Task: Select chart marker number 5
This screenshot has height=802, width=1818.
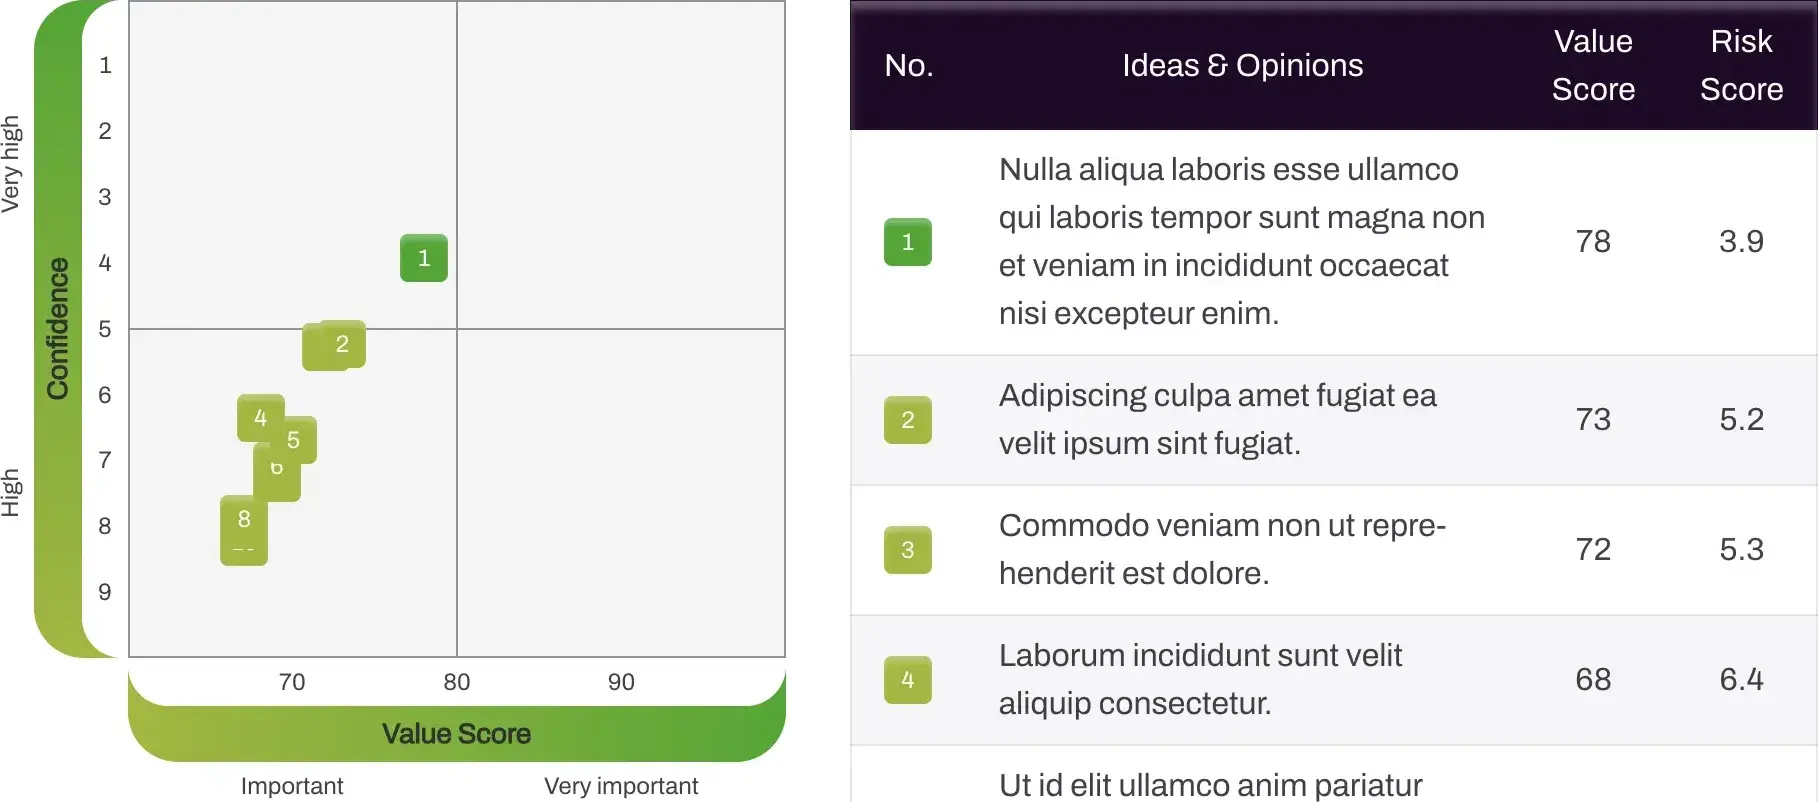Action: 295,439
